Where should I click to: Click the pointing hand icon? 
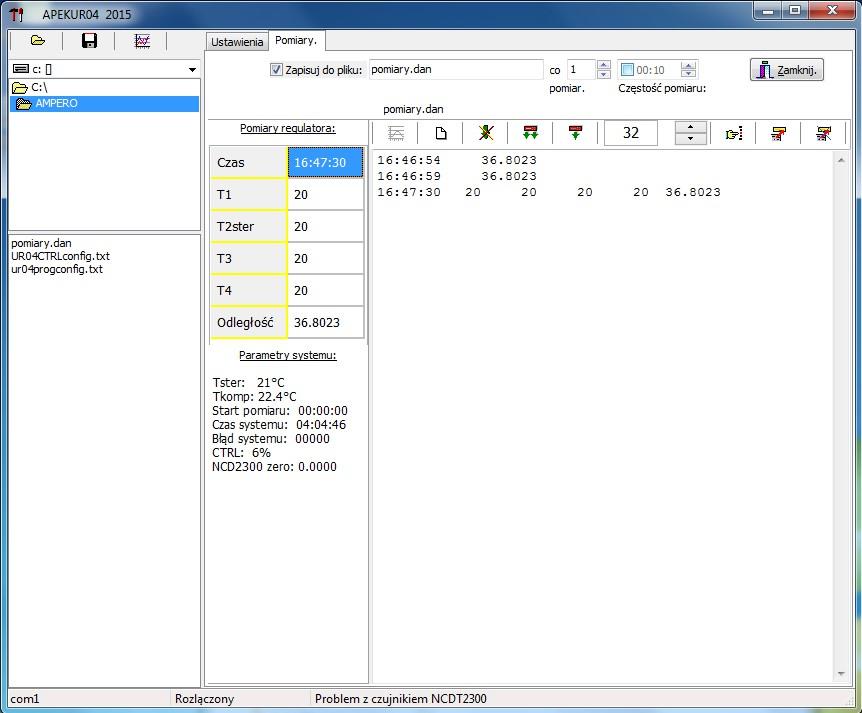pos(734,133)
